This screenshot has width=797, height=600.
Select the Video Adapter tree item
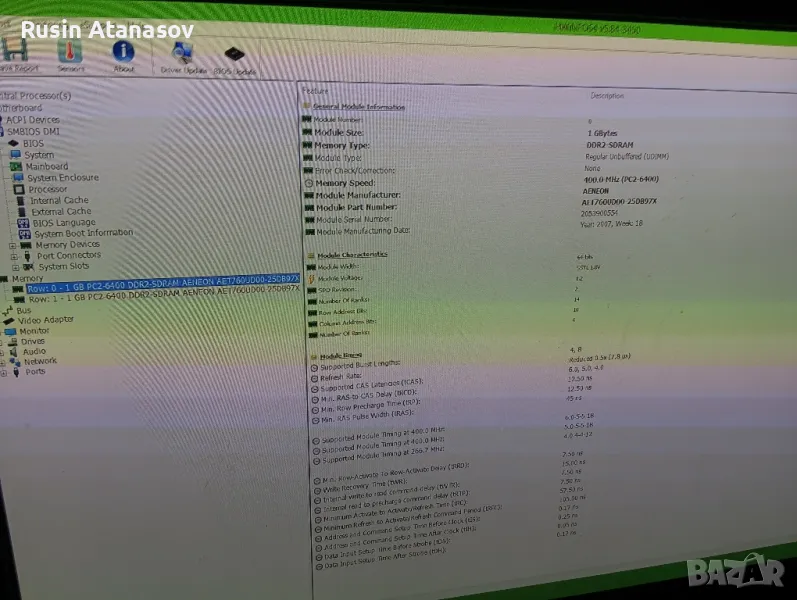pos(45,320)
